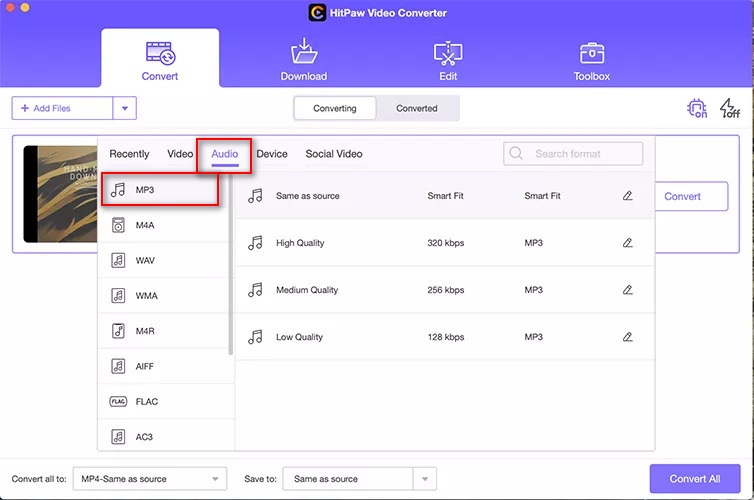This screenshot has height=500, width=754.
Task: Click the M4R ringtone icon
Action: (118, 331)
